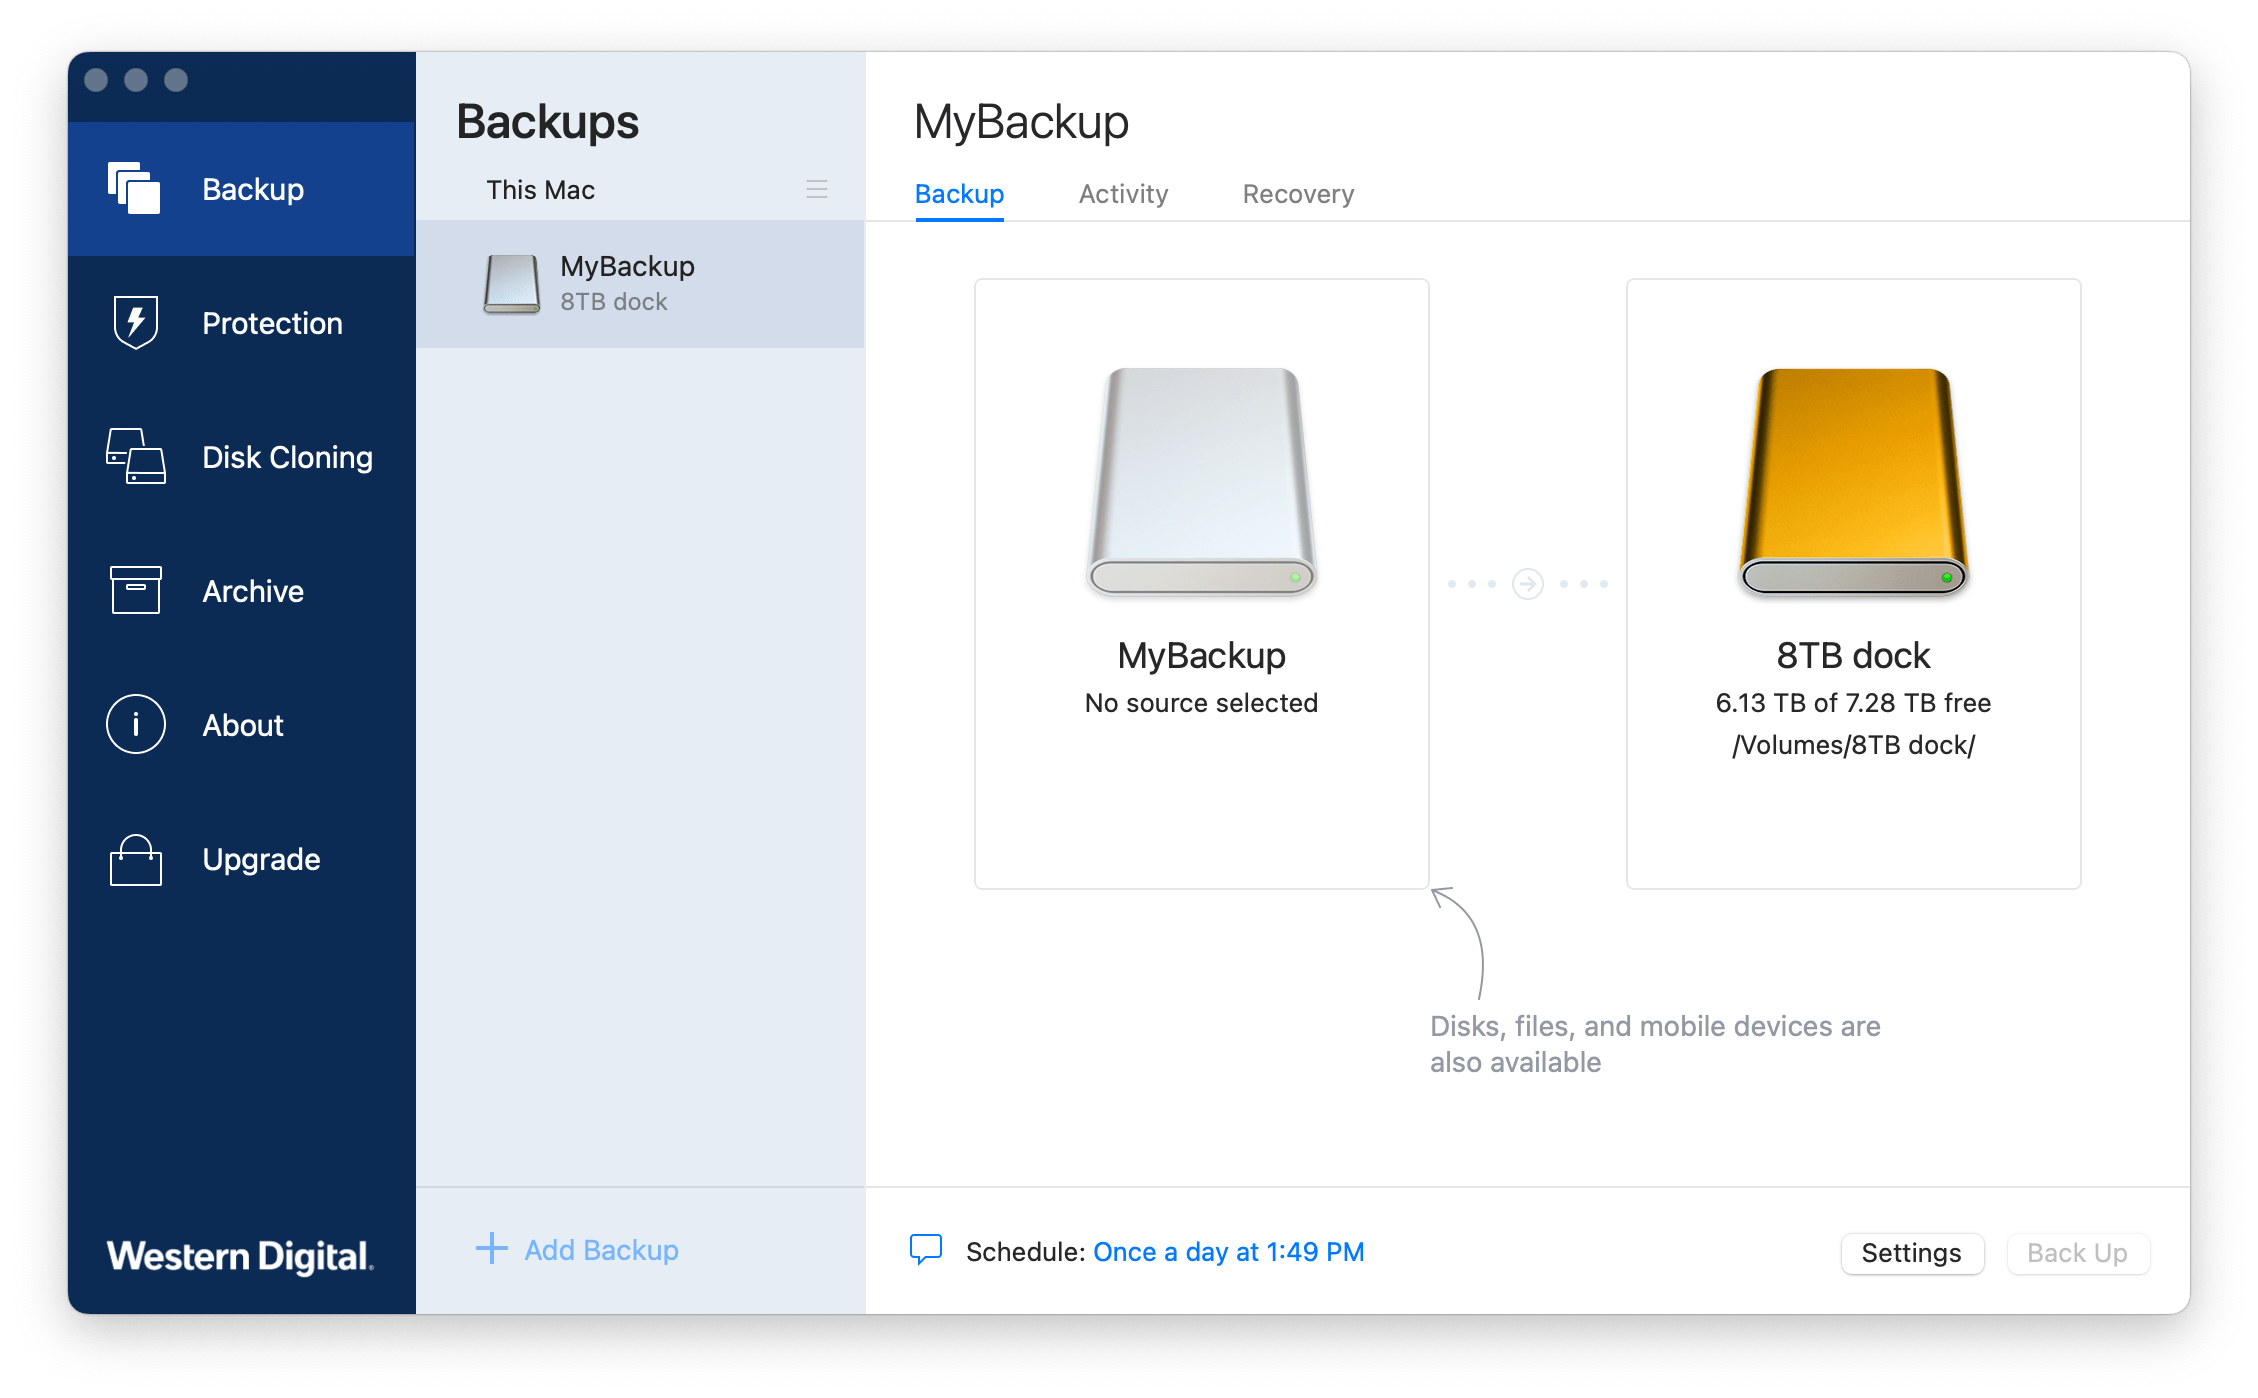The image size is (2258, 1398).
Task: Click the Upgrade shopping bag icon
Action: click(x=135, y=860)
